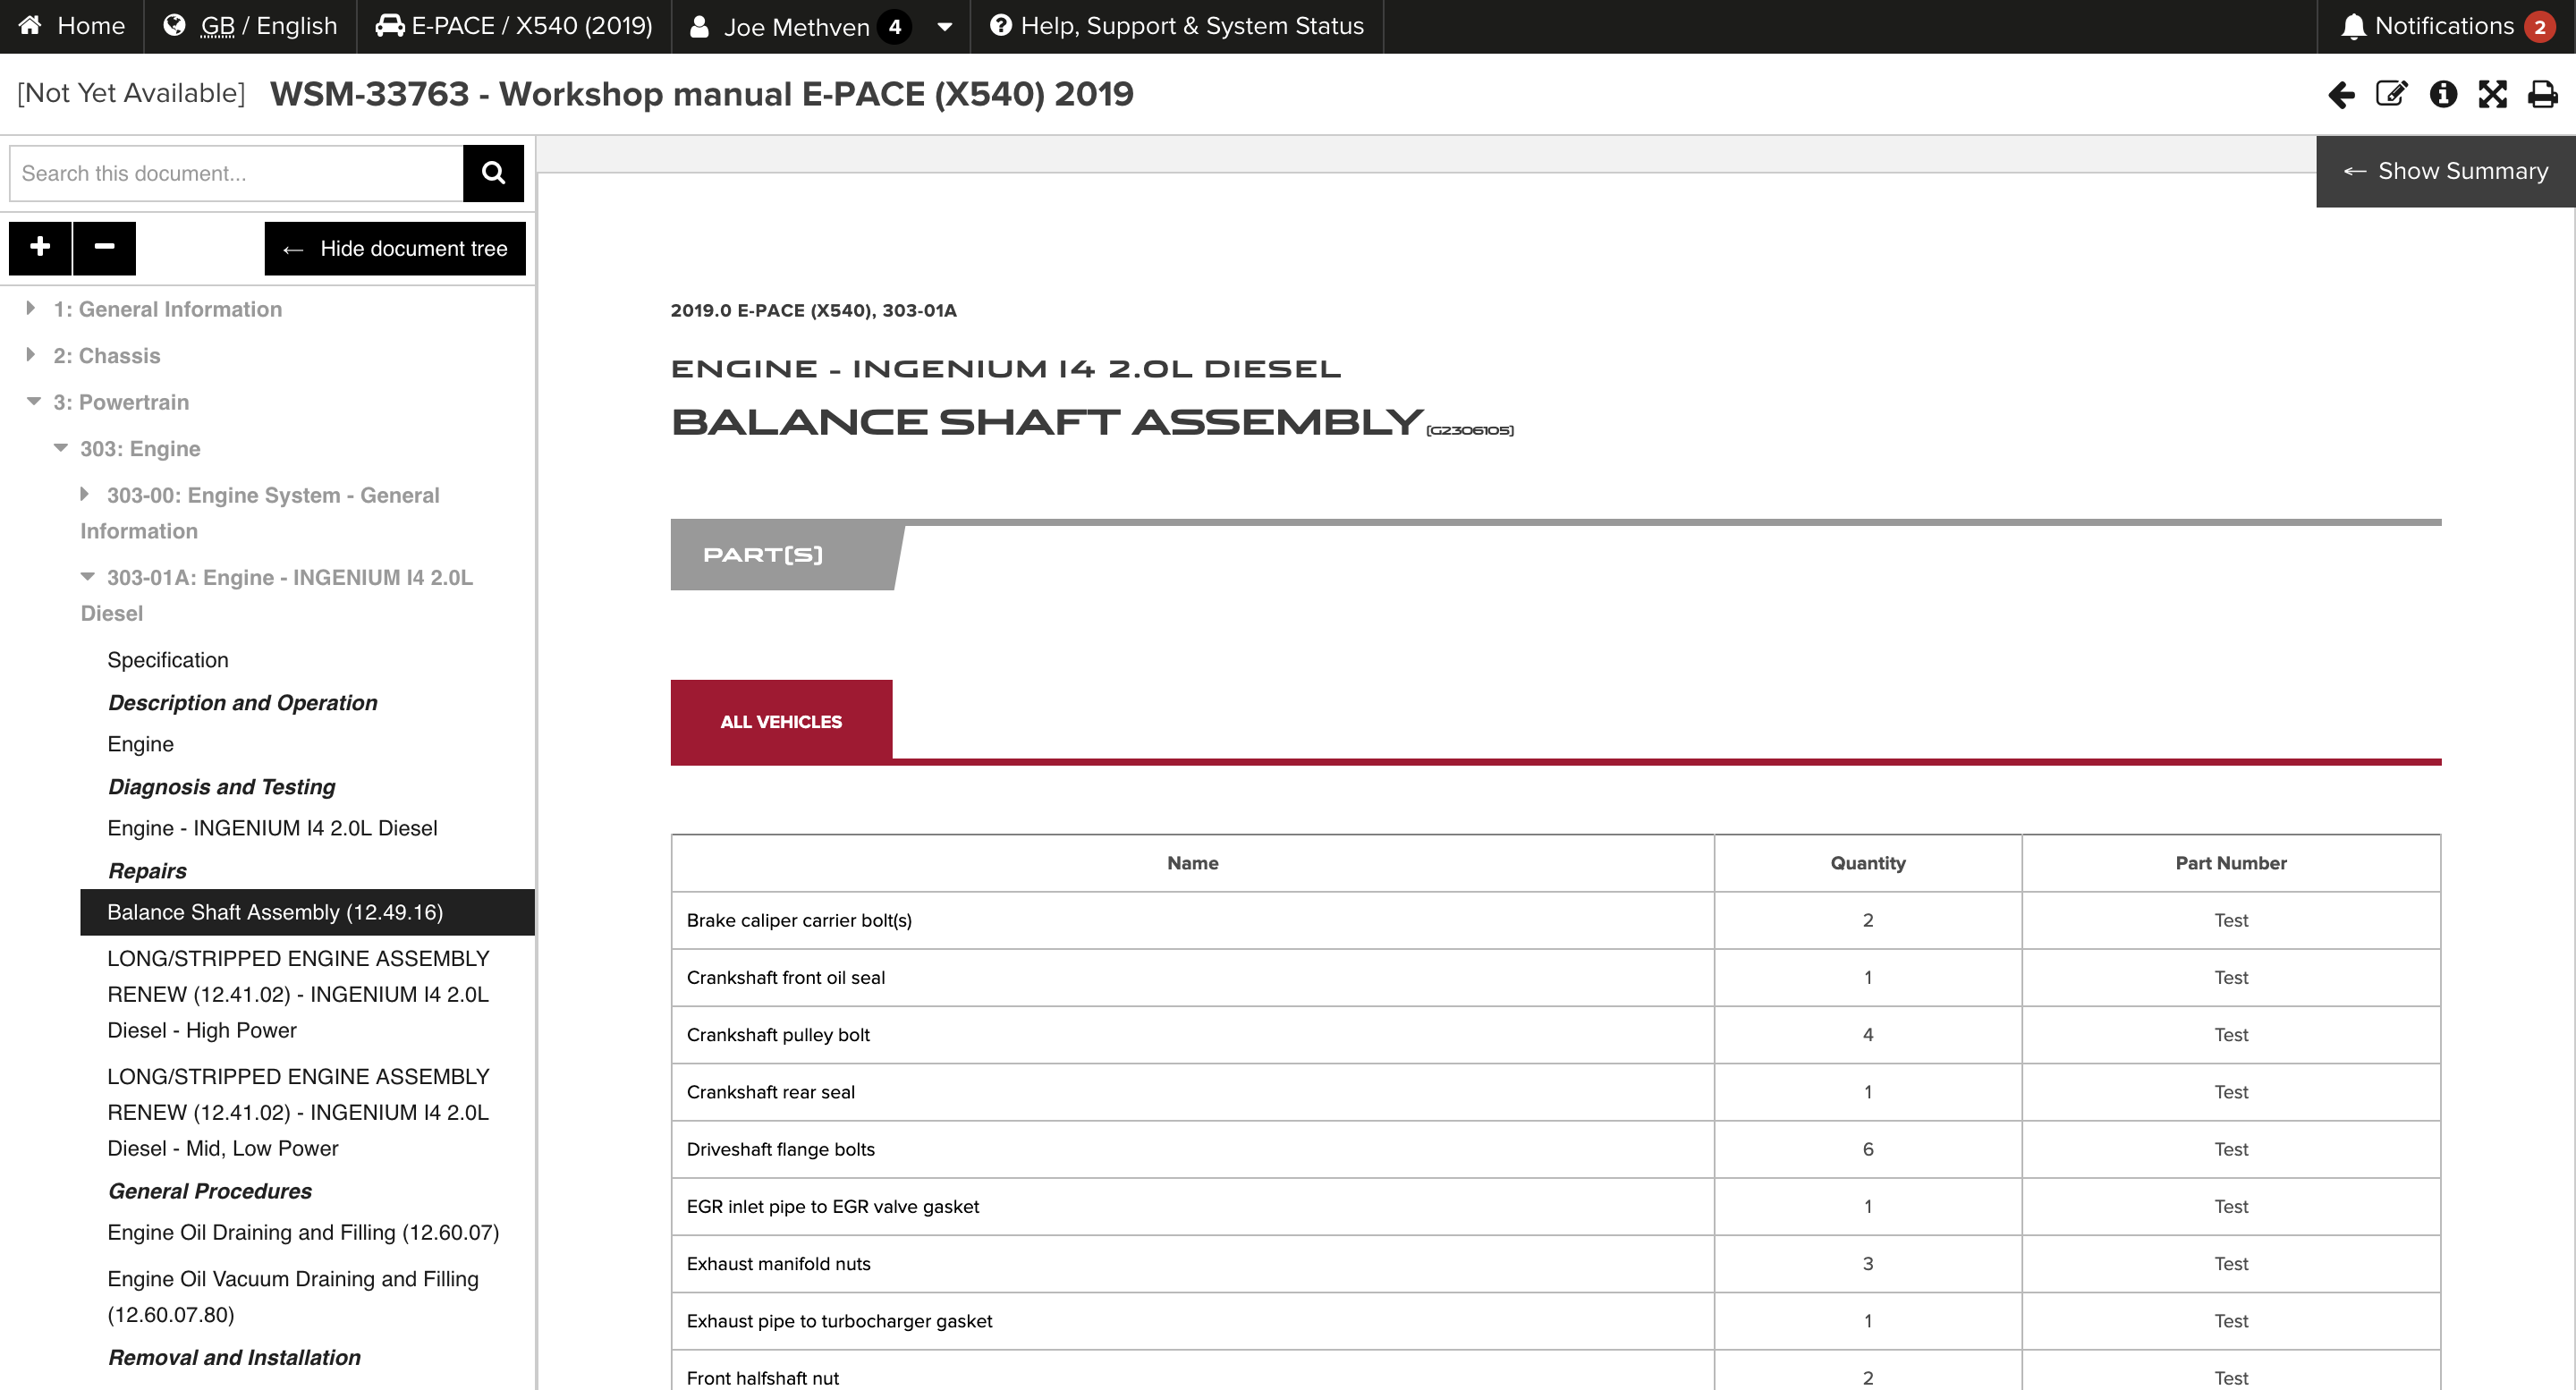Click Crankshaft front oil seal row
This screenshot has height=1390, width=2576.
(x=1556, y=977)
